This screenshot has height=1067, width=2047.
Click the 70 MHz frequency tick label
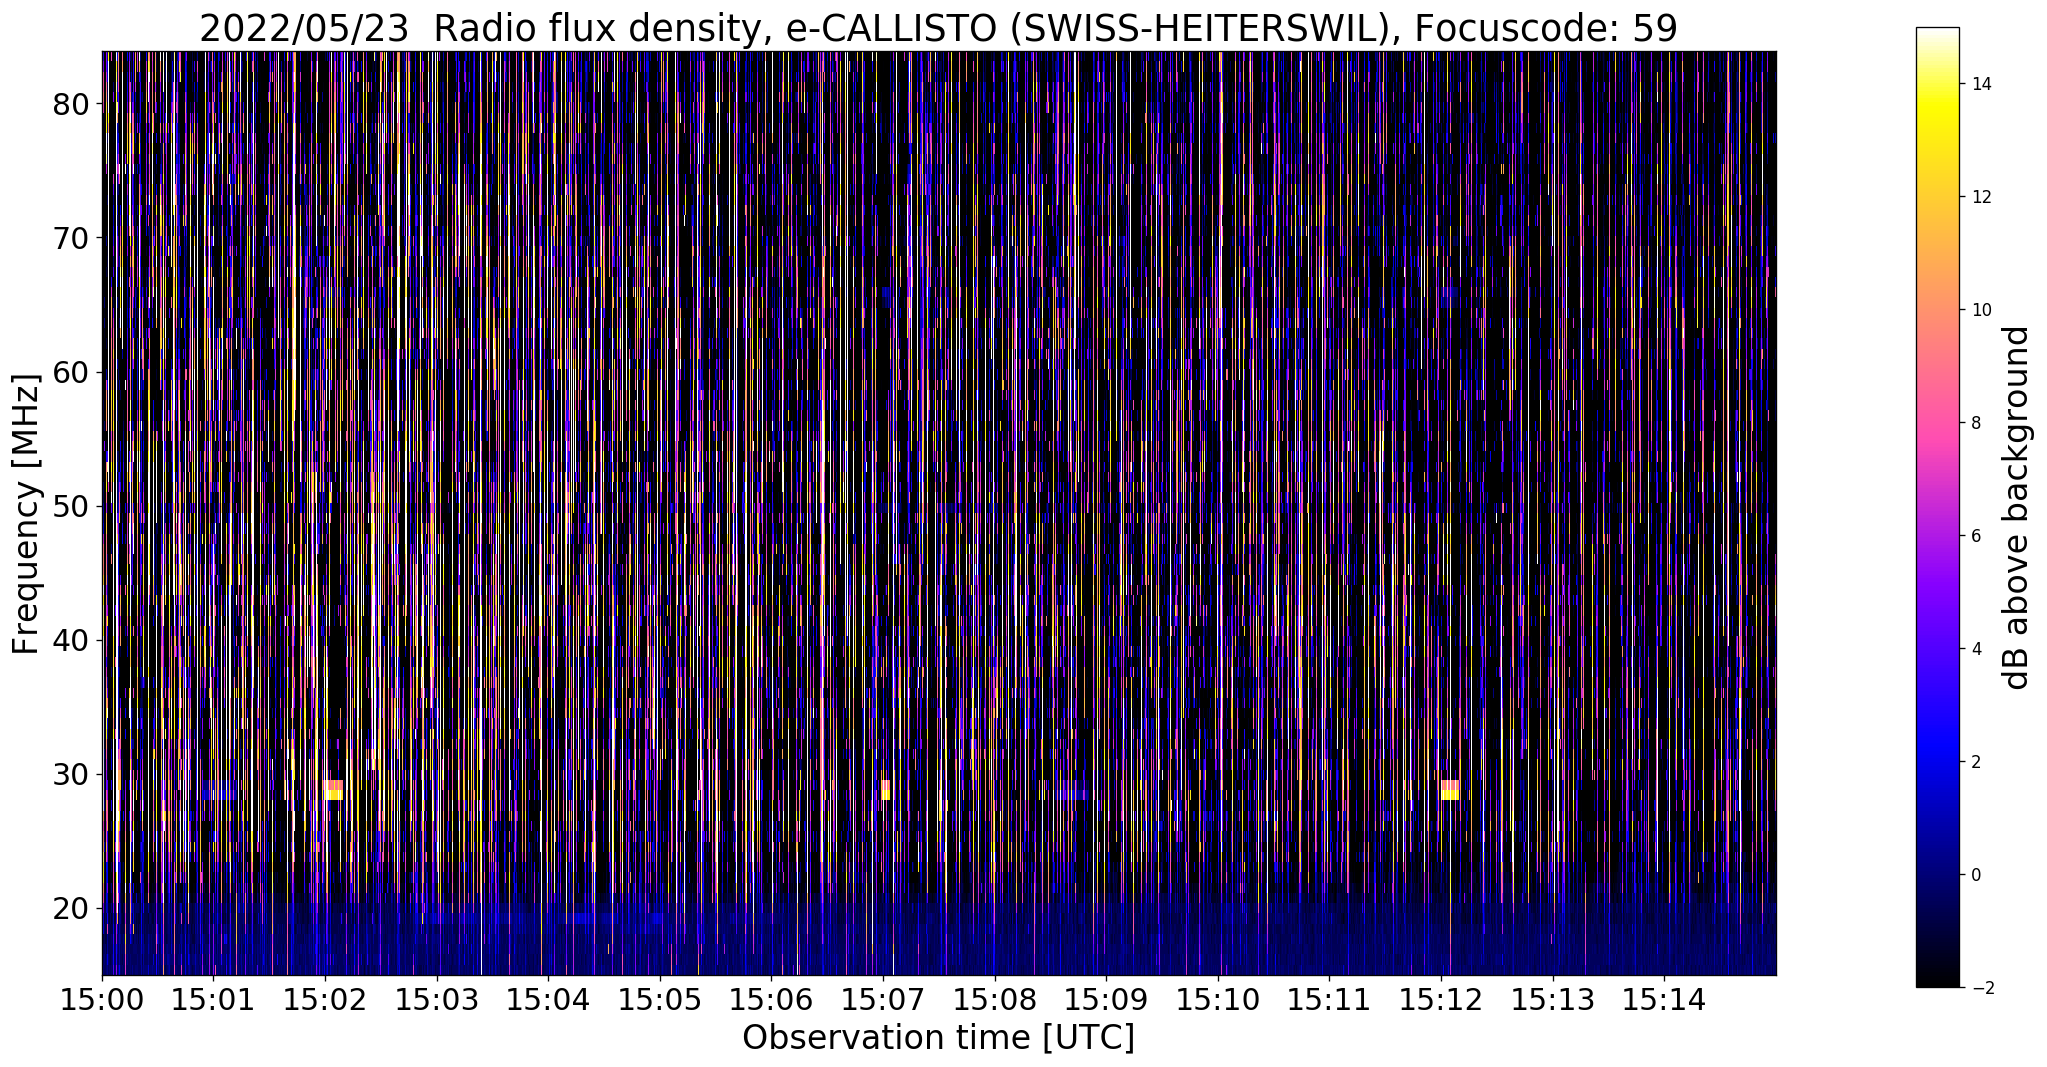click(71, 238)
